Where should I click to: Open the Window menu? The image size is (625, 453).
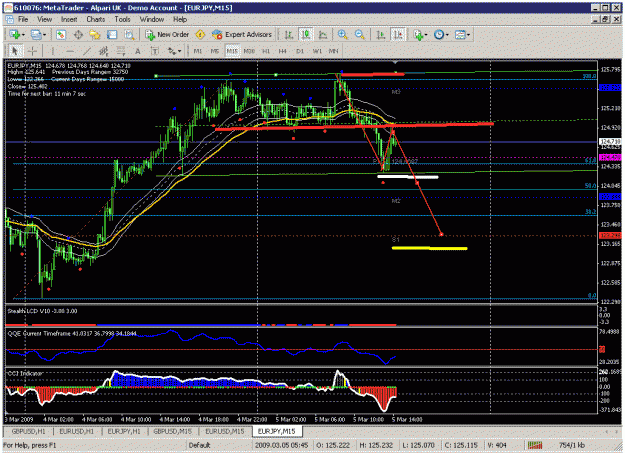[x=151, y=19]
